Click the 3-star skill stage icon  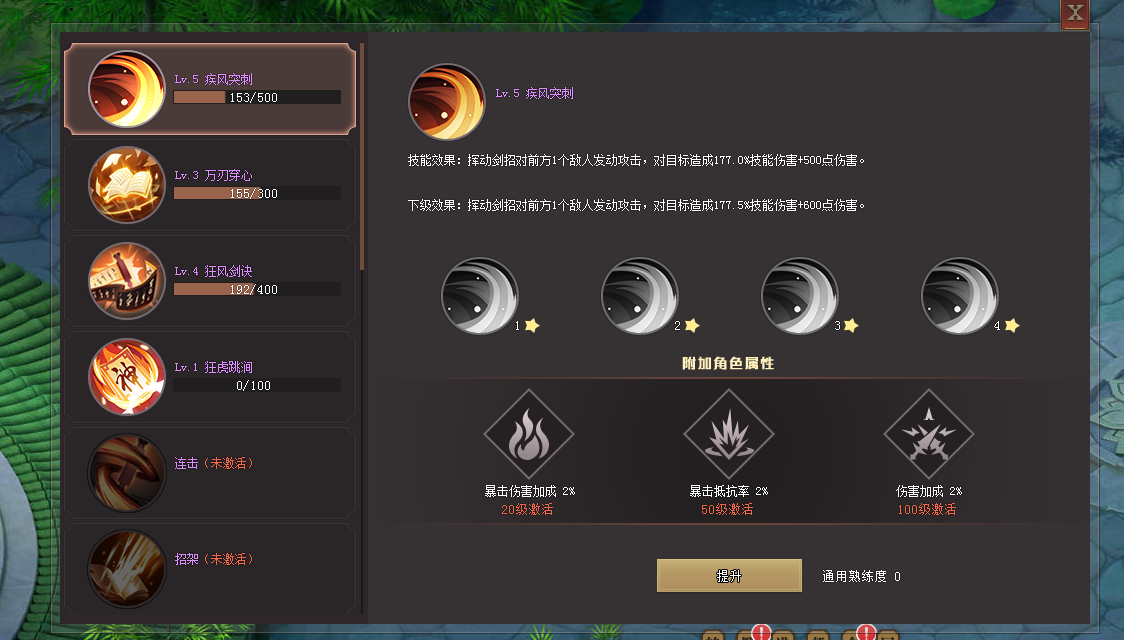click(x=799, y=296)
